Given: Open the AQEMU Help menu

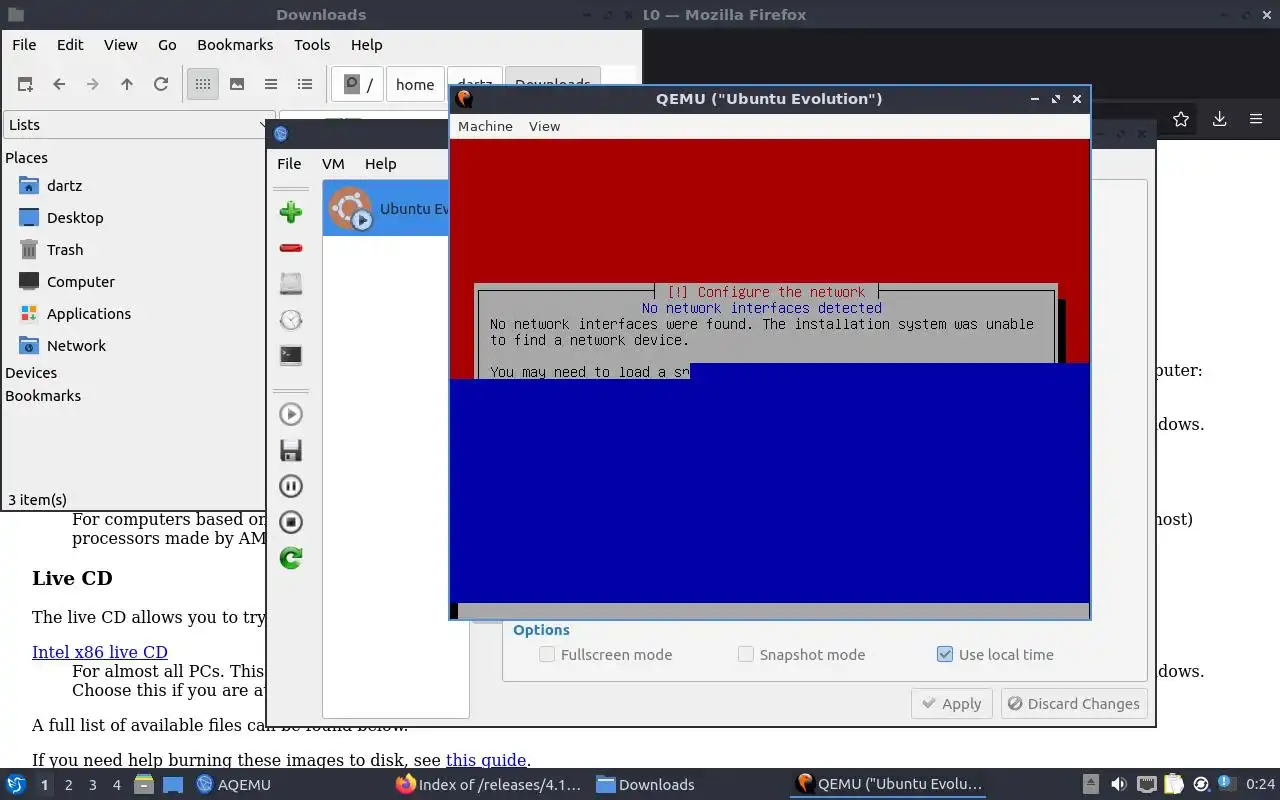Looking at the screenshot, I should point(380,164).
